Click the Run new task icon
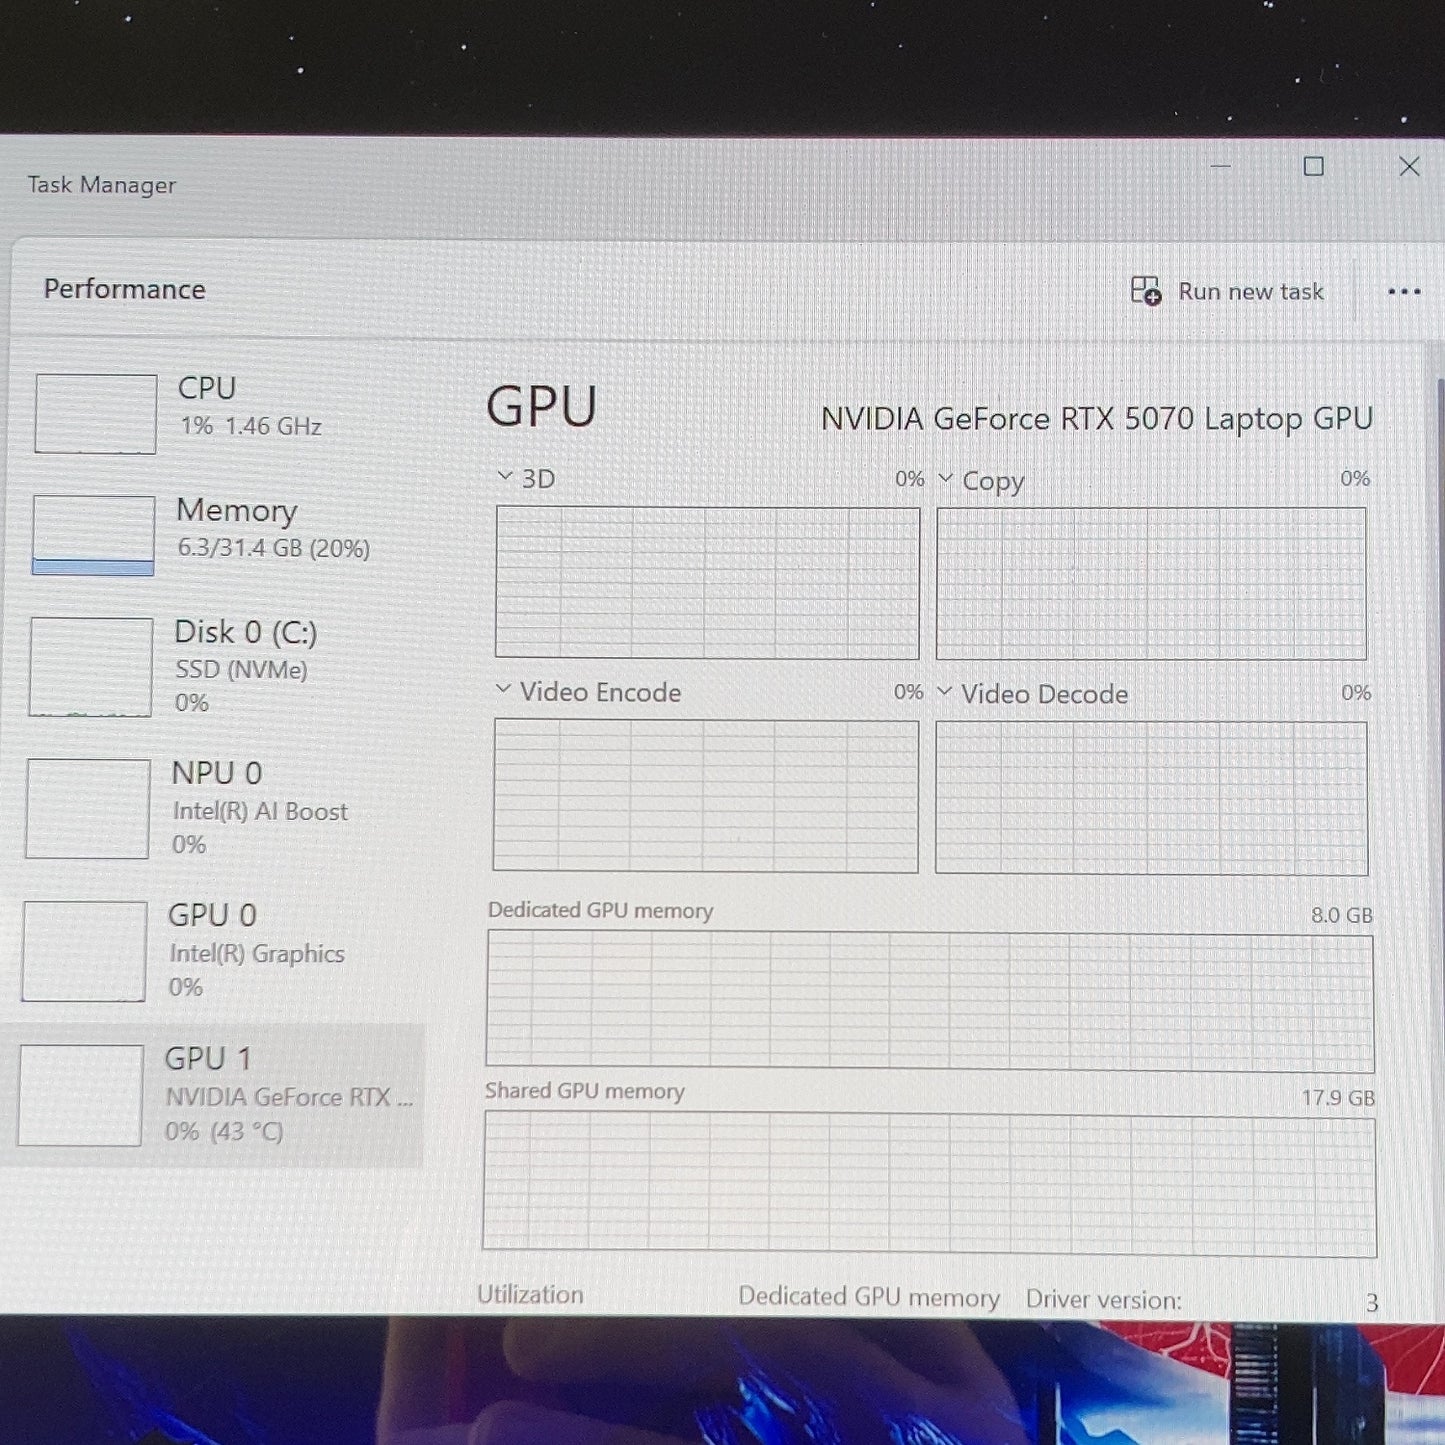 [1146, 291]
